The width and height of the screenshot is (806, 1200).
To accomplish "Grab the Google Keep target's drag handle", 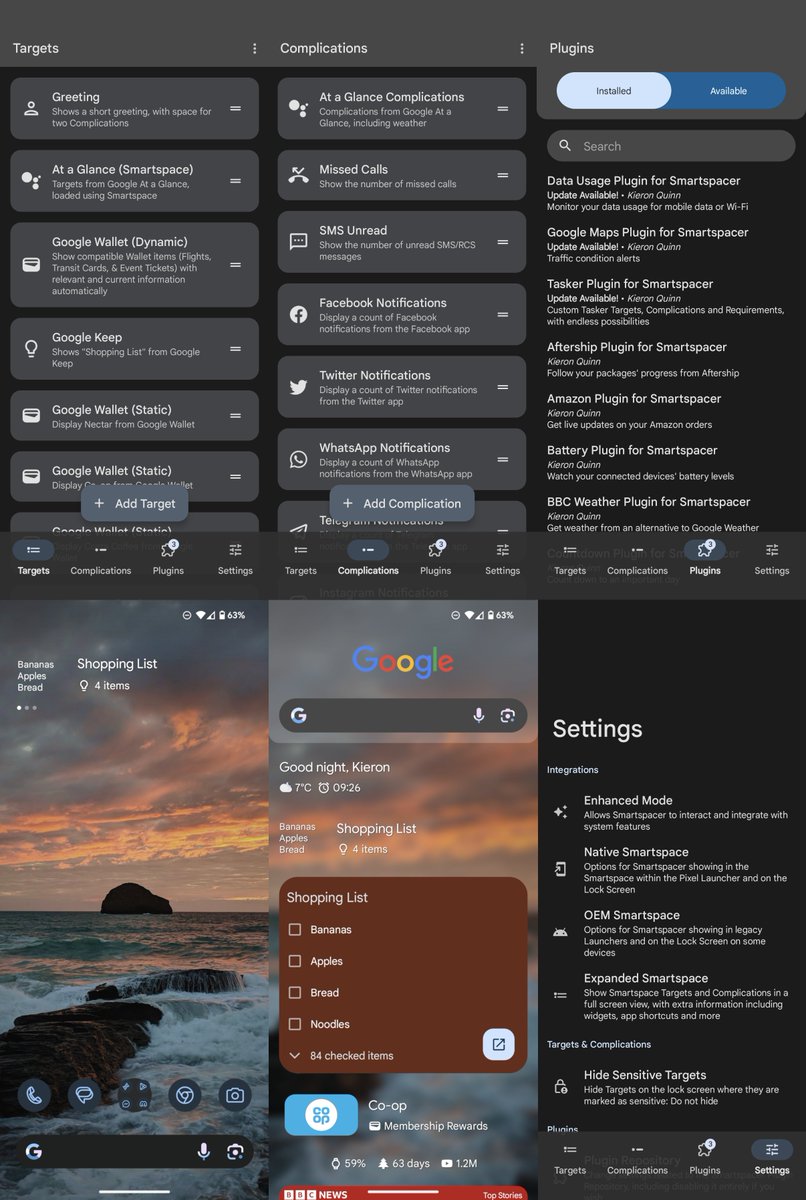I will [x=235, y=349].
